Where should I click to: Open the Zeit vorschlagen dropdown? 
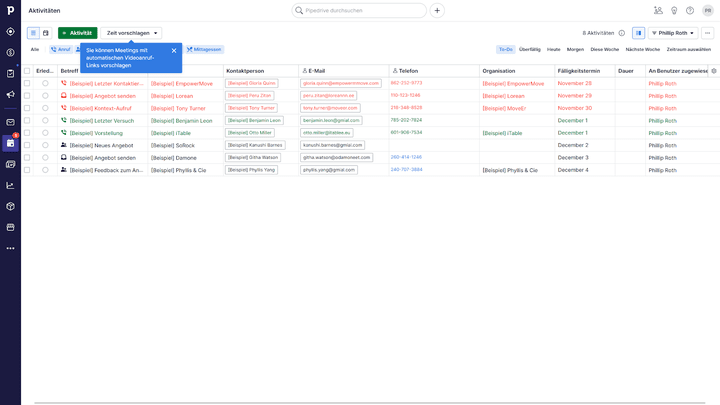click(x=133, y=33)
